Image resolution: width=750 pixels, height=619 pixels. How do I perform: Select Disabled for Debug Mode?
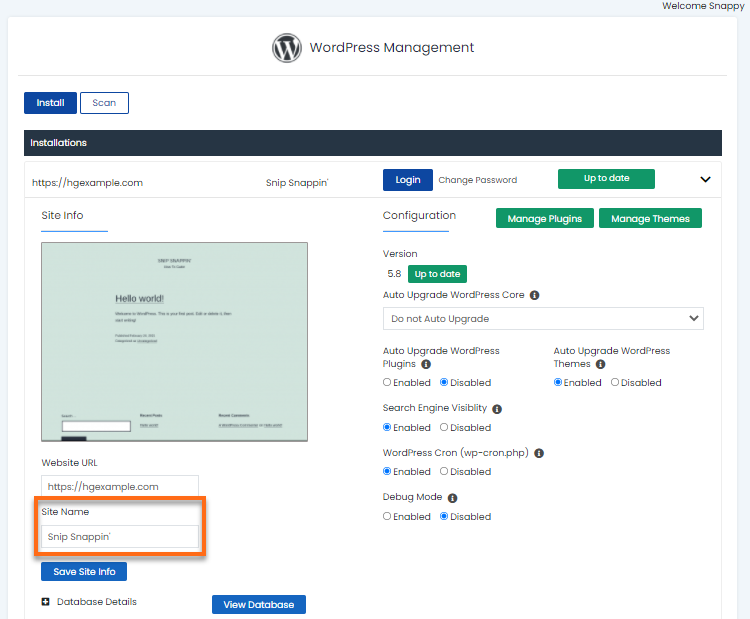pos(444,516)
